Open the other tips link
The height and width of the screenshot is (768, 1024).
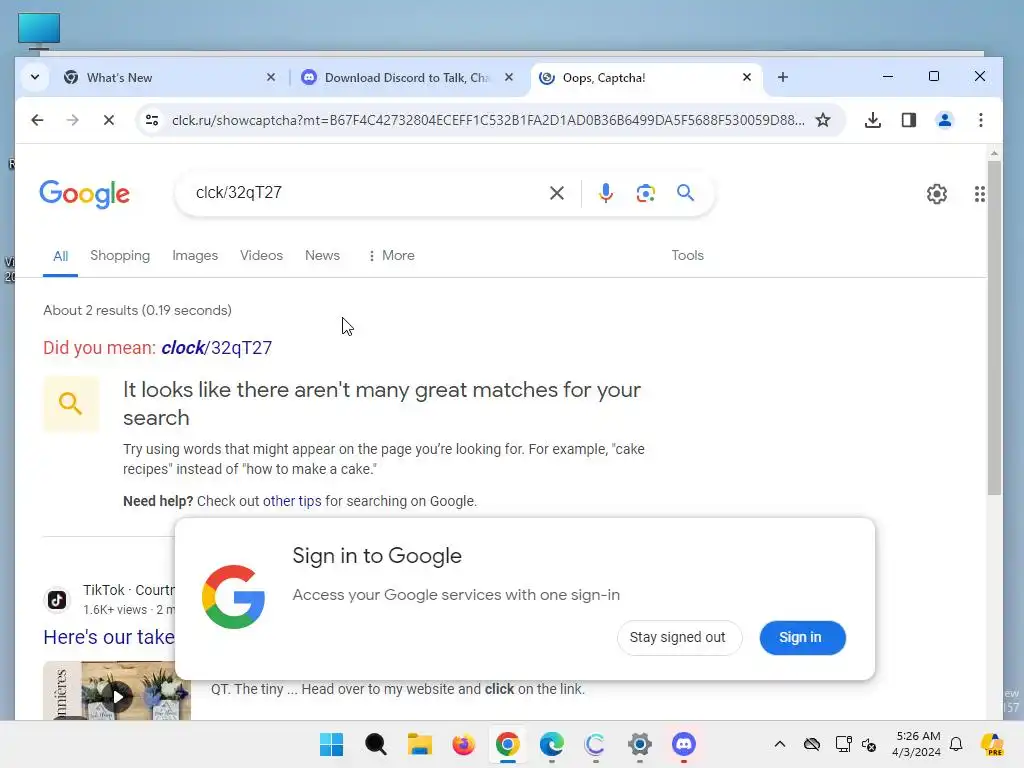click(x=292, y=501)
